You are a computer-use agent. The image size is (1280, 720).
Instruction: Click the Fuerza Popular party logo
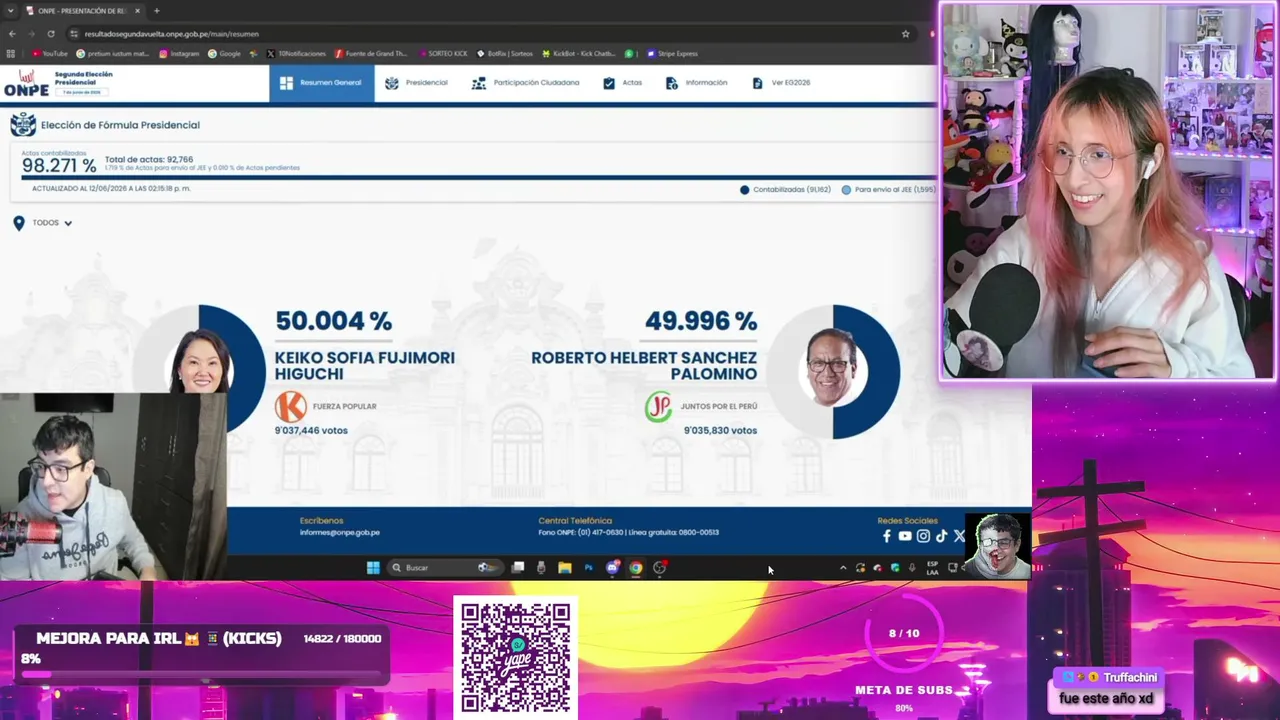[291, 407]
